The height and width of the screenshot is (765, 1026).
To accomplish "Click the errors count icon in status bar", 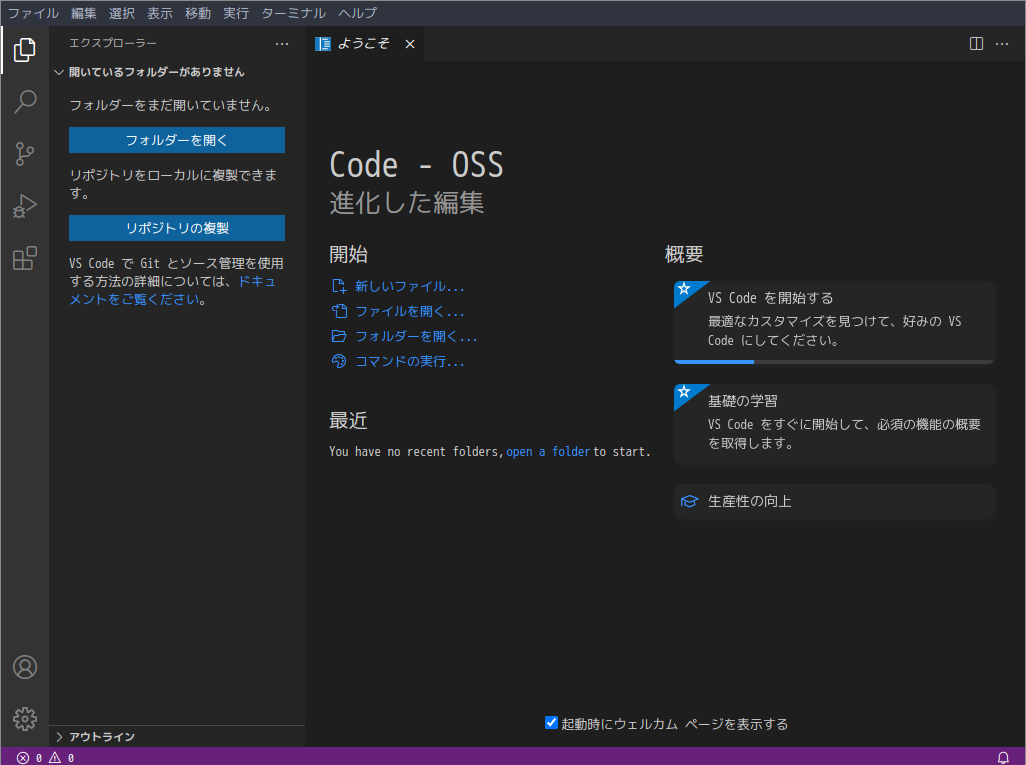I will [23, 758].
